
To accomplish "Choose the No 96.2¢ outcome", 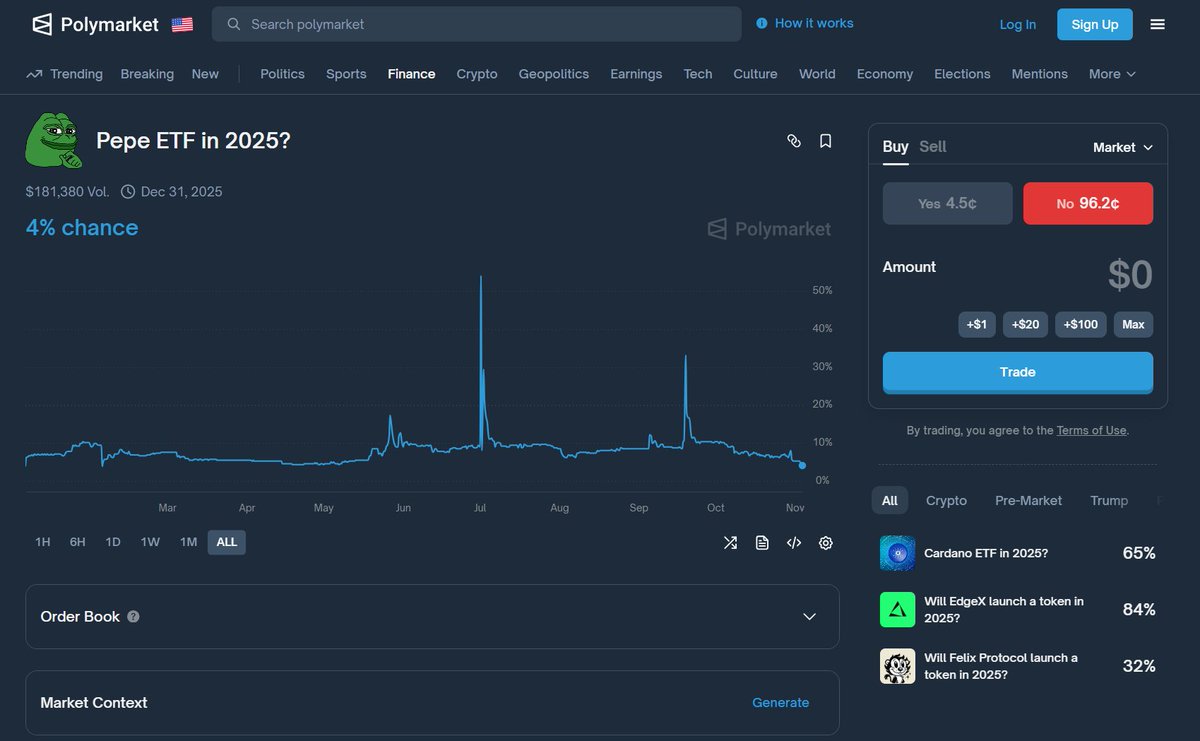I will [1088, 203].
